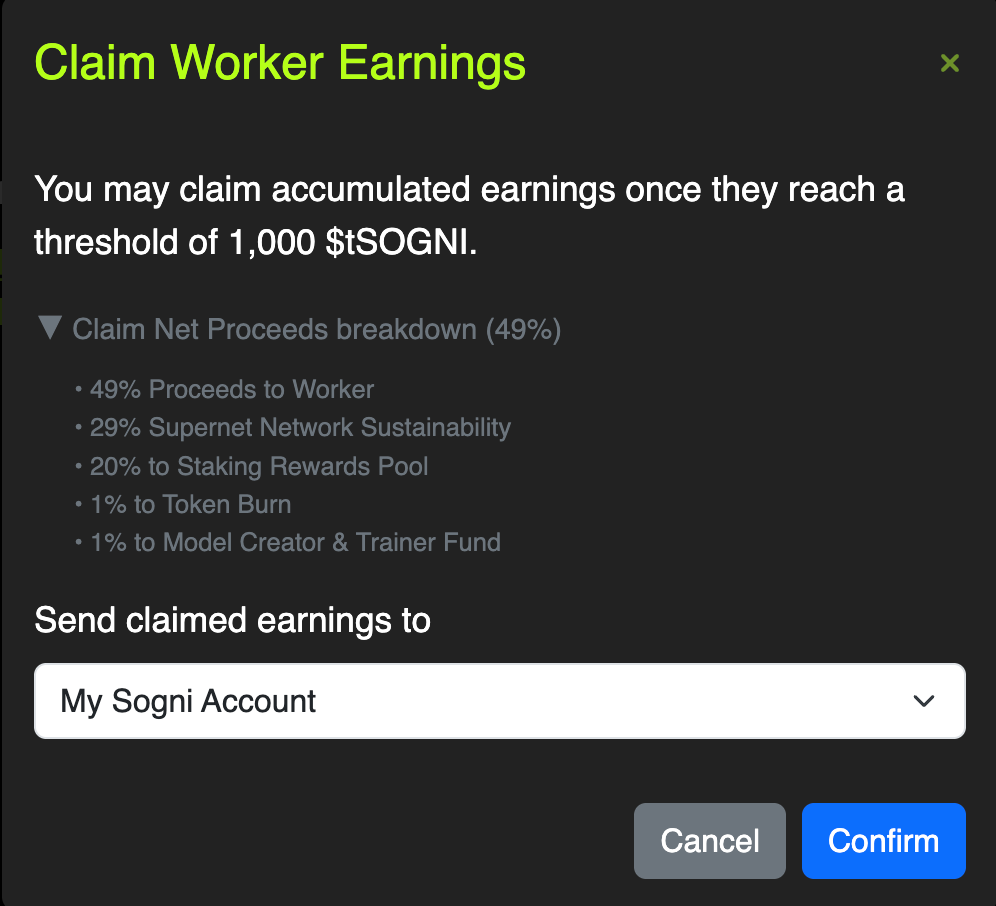Select the 1% to Token Burn line
The height and width of the screenshot is (906, 996).
191,504
